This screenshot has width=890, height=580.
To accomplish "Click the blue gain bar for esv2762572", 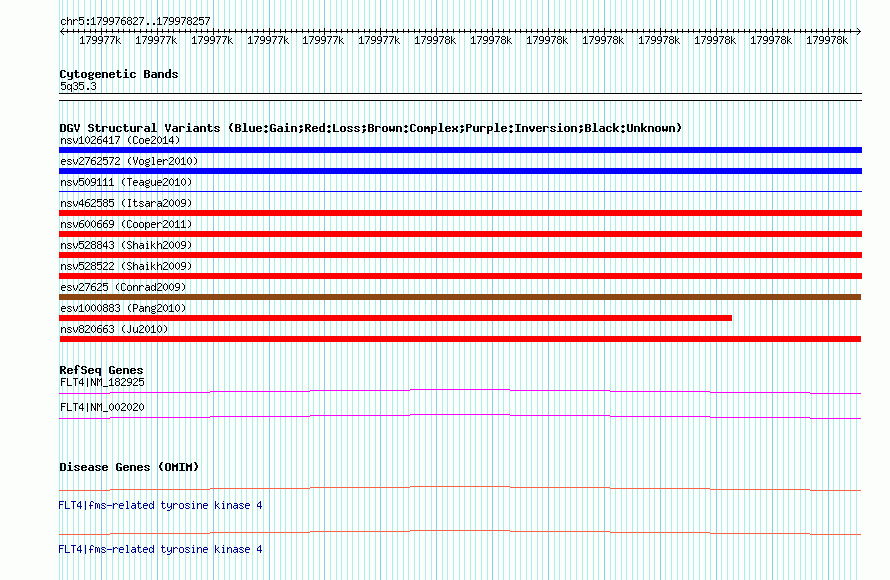I will [x=460, y=171].
